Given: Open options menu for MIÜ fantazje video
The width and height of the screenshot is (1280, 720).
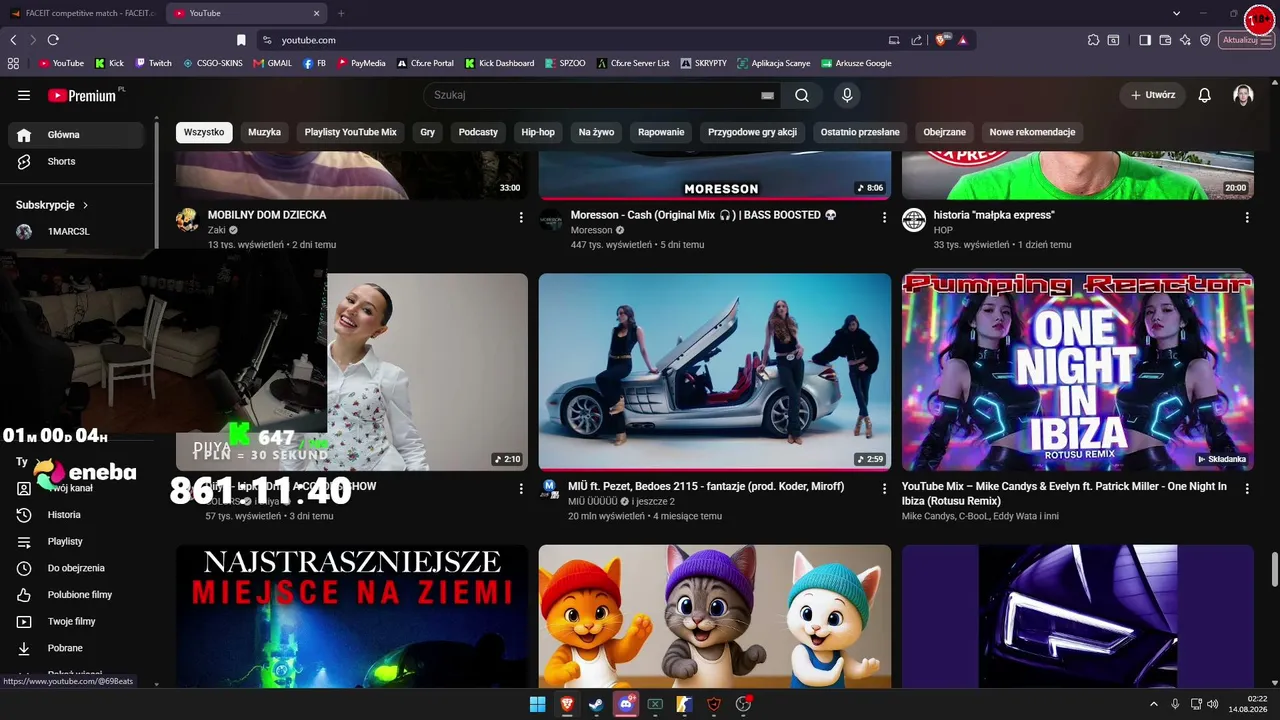Looking at the screenshot, I should pos(884,488).
